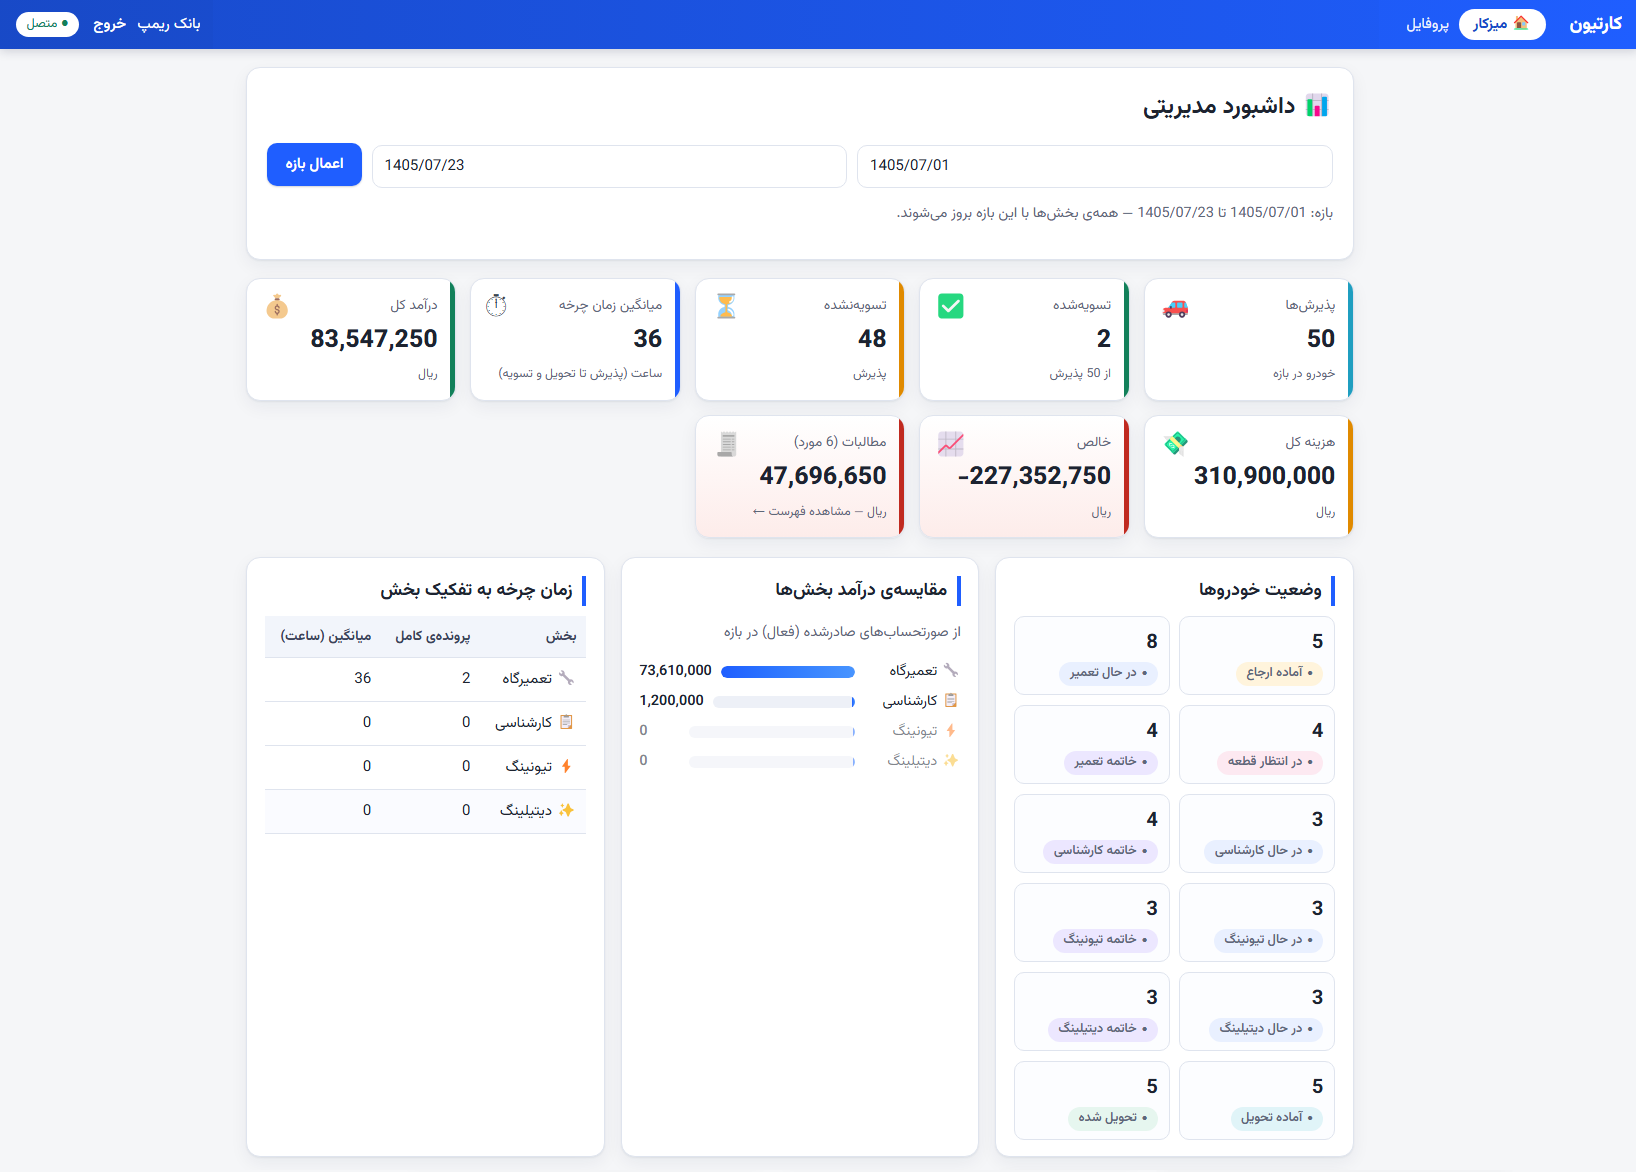Click the تعمیرگاه revenue progress bar
The width and height of the screenshot is (1636, 1172).
point(788,672)
